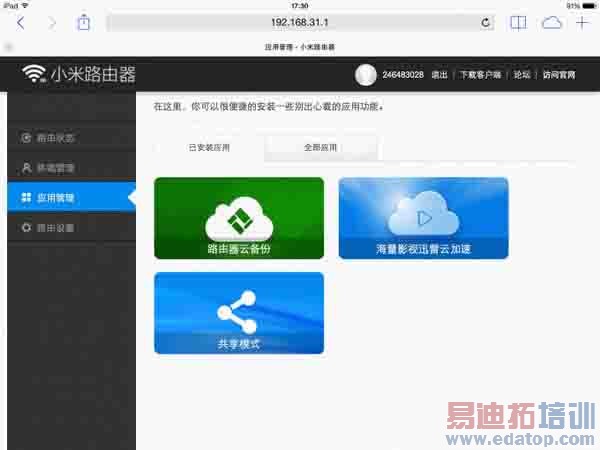Open the person-icon sidebar item
This screenshot has width=600, height=450.
72,168
